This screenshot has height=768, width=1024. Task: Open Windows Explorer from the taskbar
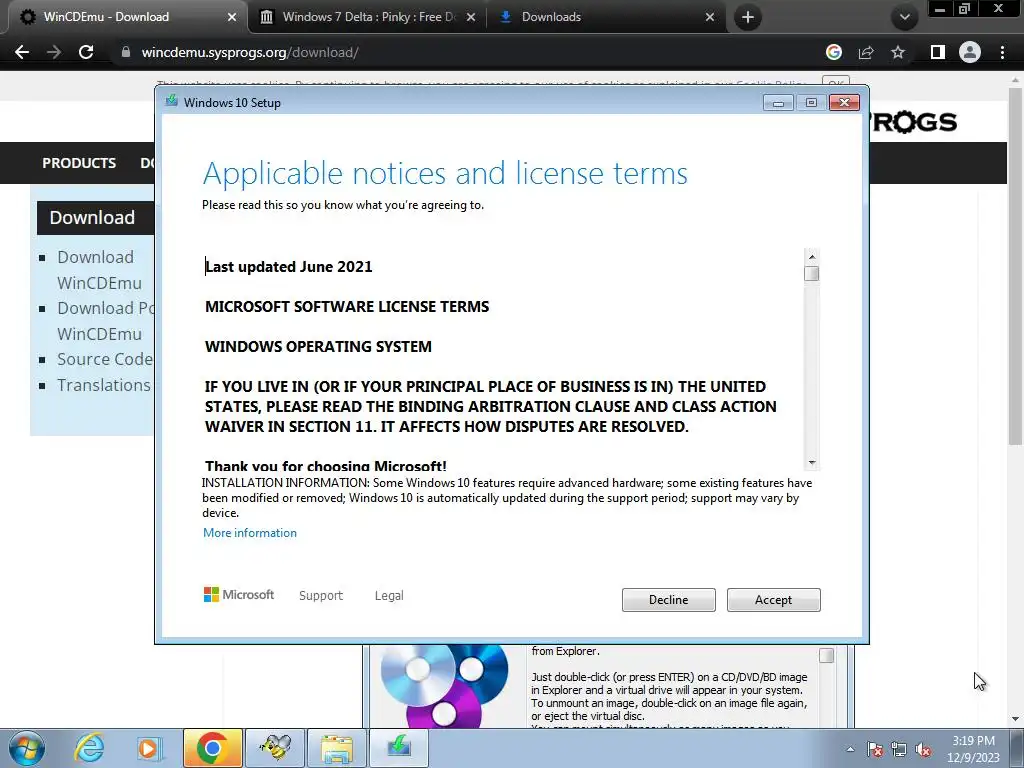[x=337, y=748]
